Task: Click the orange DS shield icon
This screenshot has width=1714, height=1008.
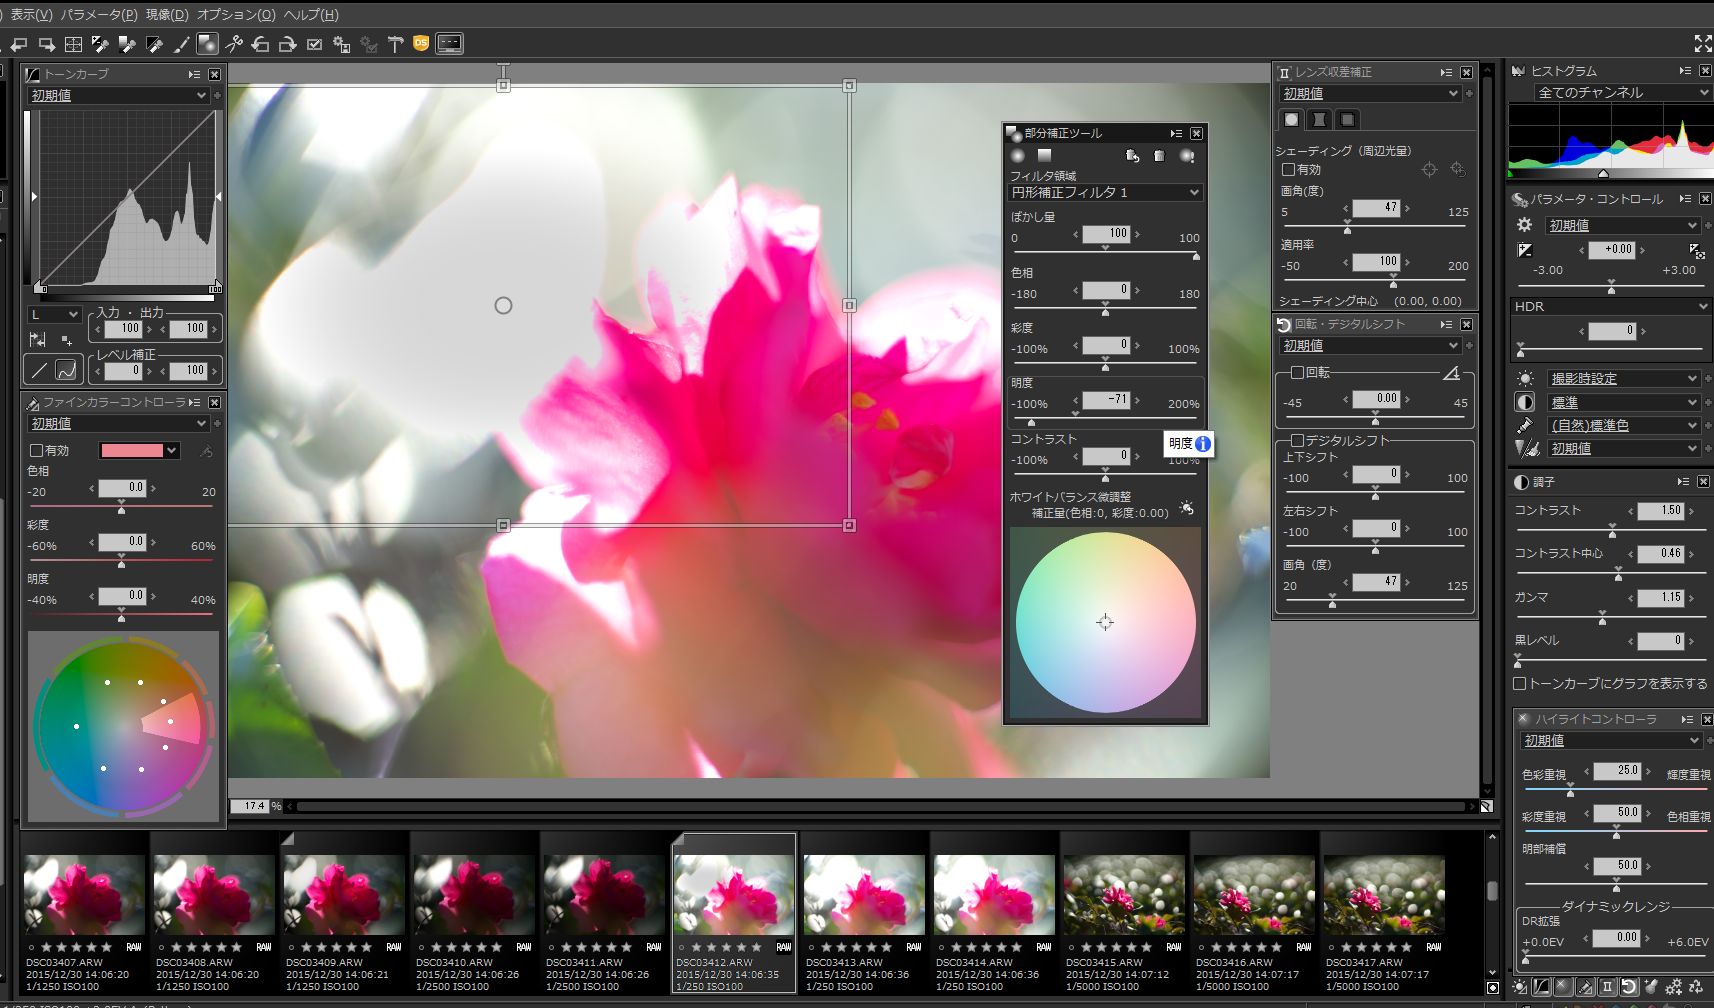Action: tap(421, 43)
